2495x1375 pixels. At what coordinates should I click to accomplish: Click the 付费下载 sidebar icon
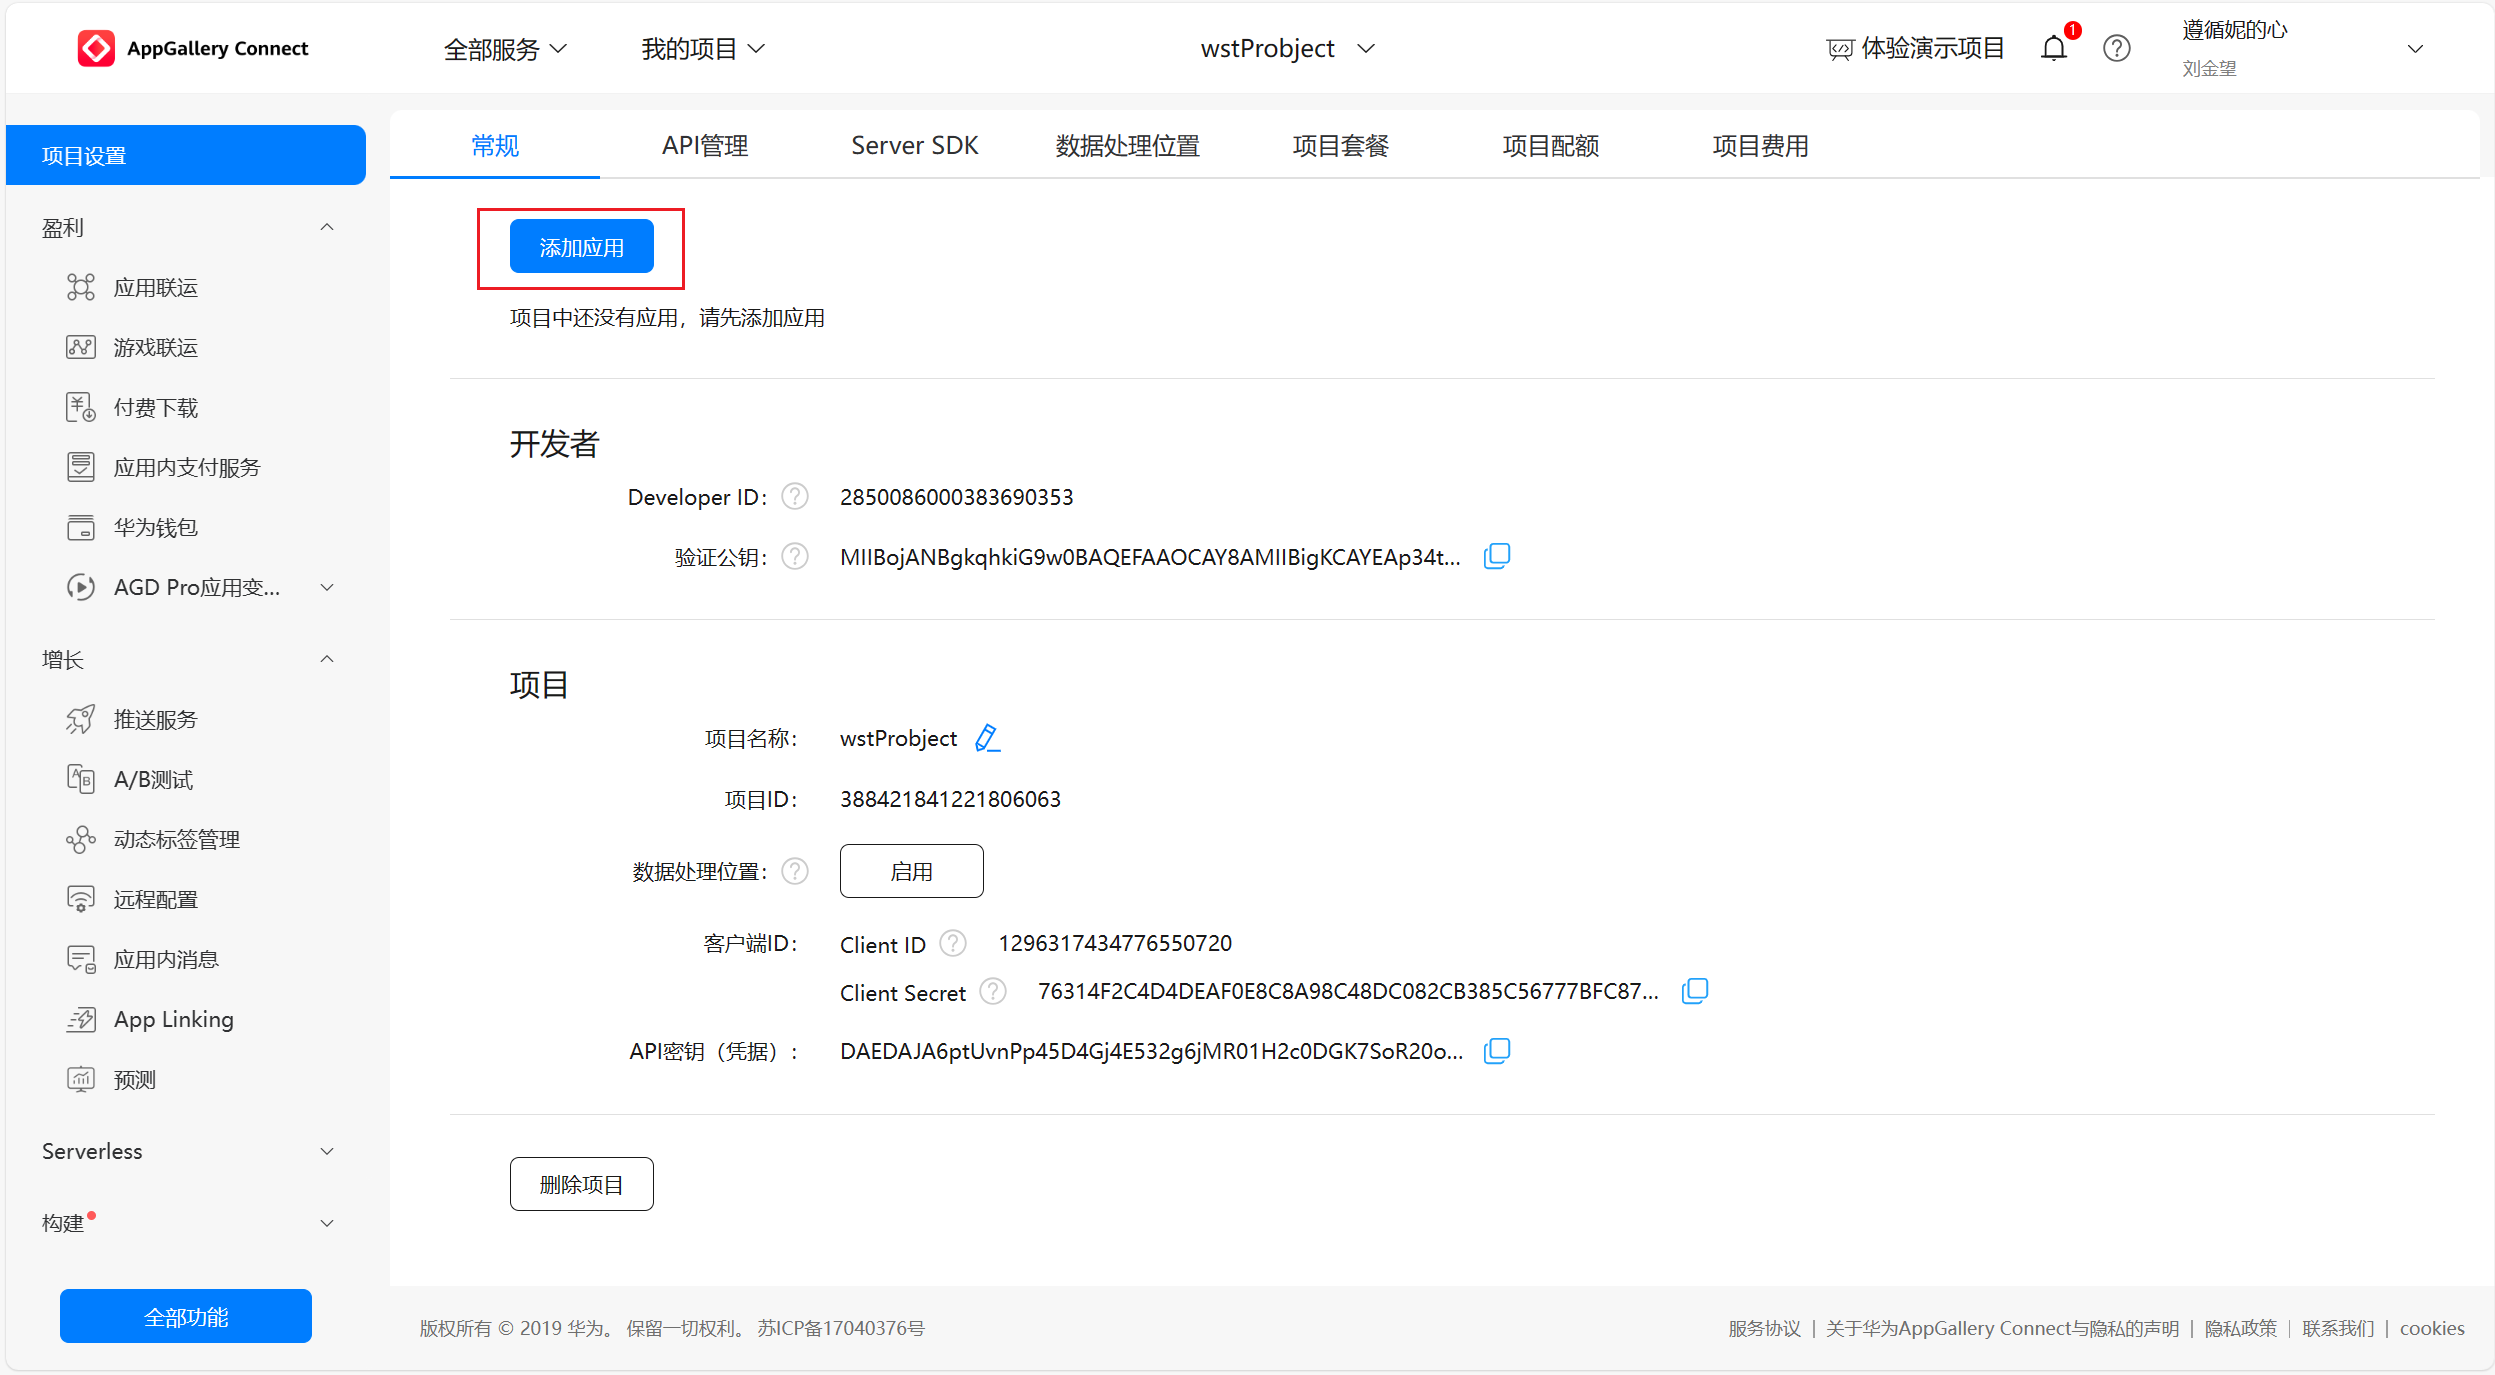point(81,407)
